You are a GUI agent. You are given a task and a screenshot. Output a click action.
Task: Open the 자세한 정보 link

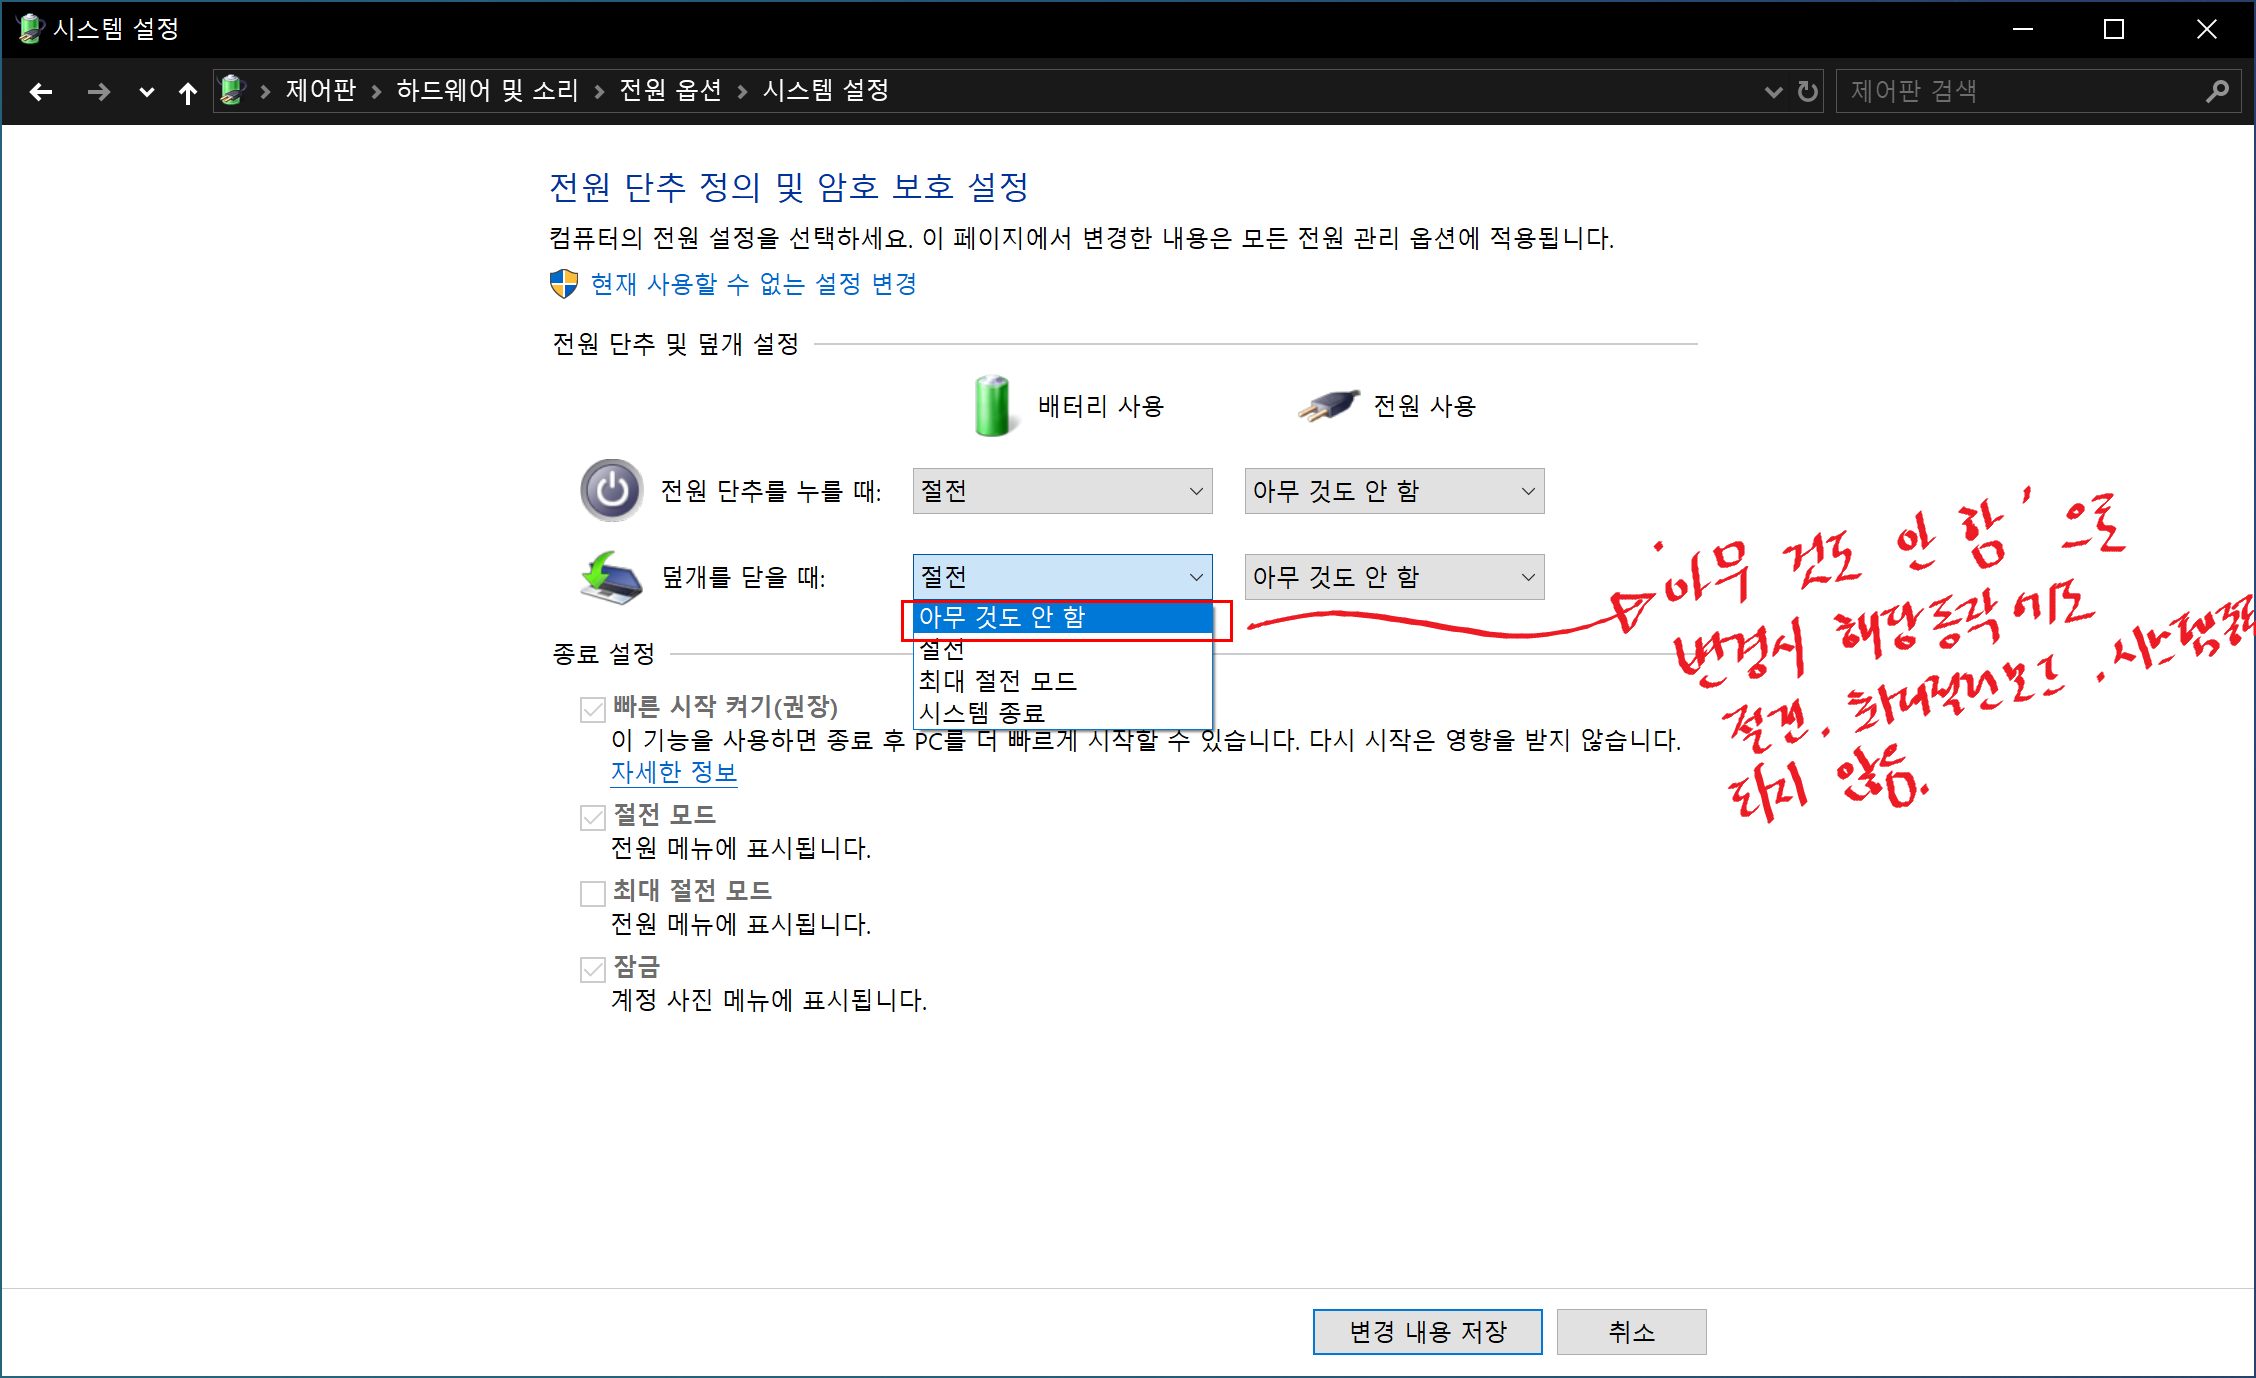(674, 772)
